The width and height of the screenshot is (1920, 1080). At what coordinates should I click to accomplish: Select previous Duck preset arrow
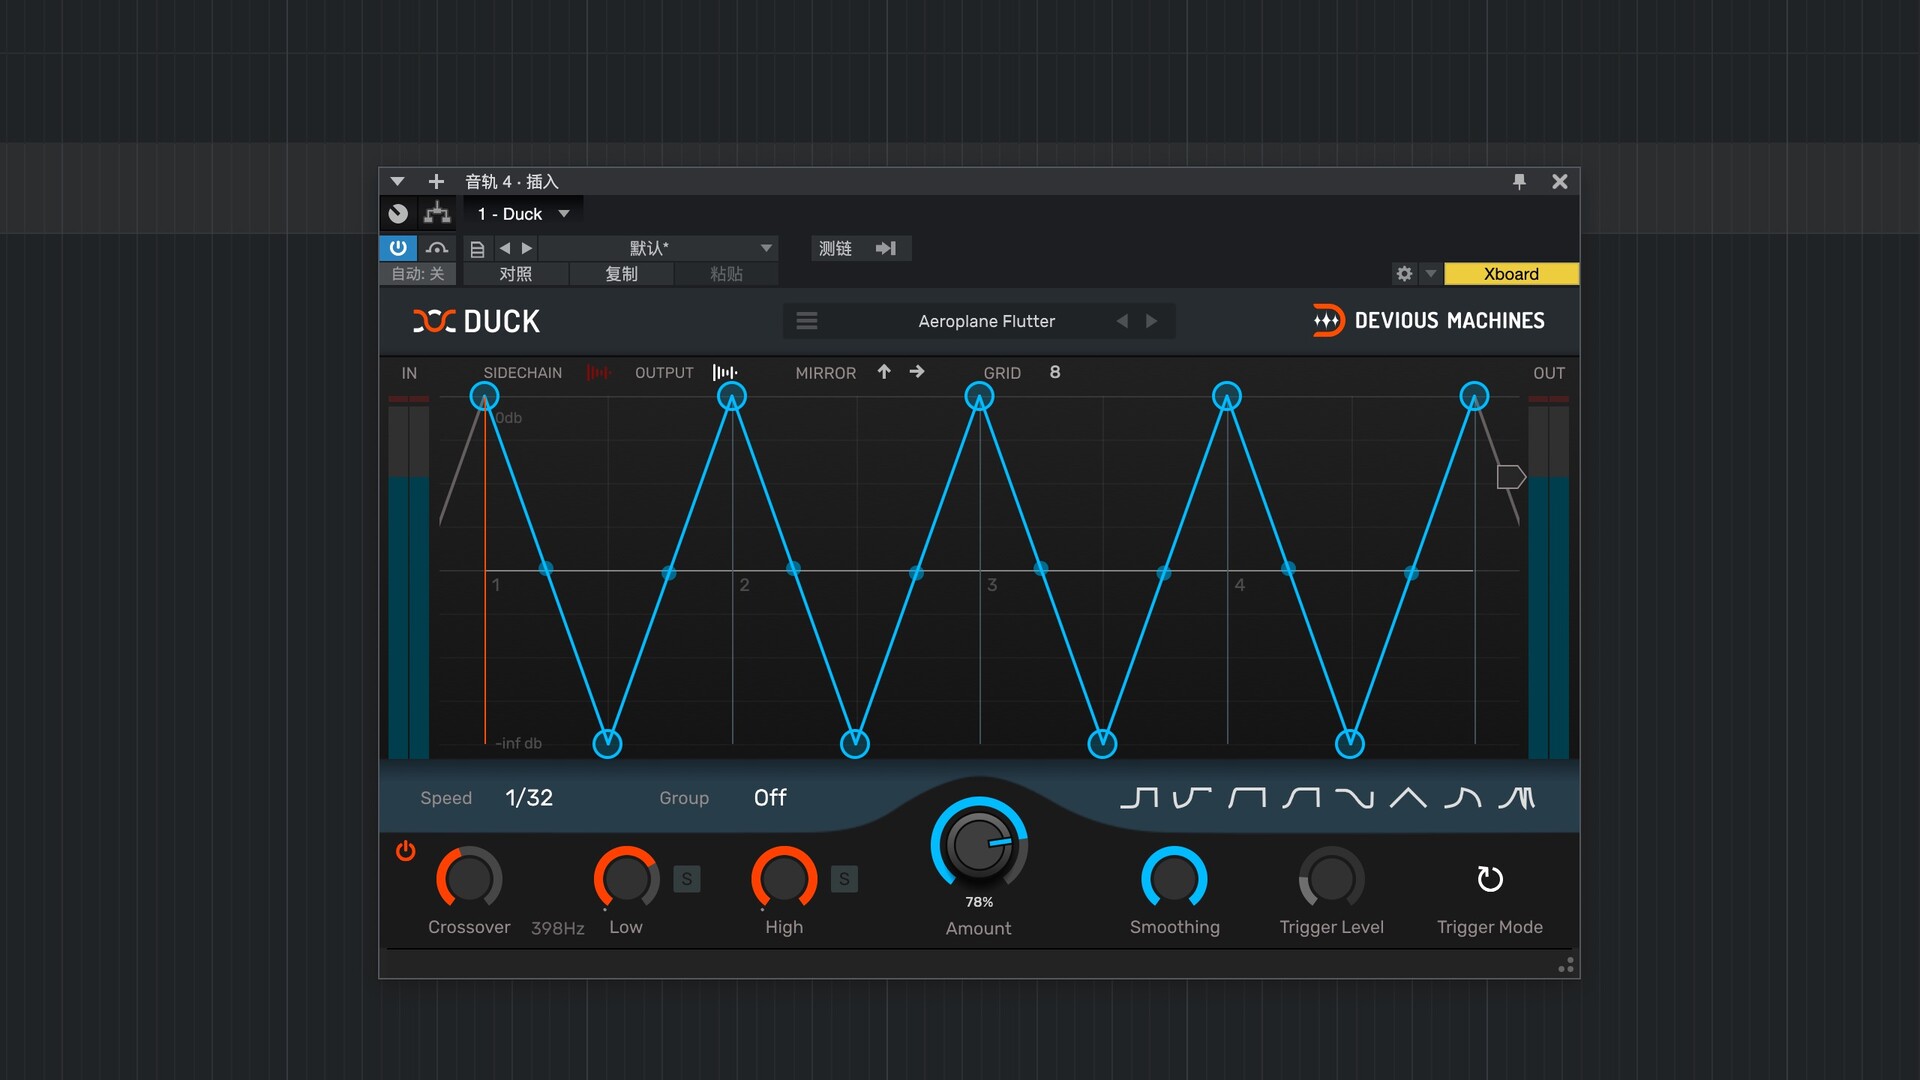[x=1122, y=321]
